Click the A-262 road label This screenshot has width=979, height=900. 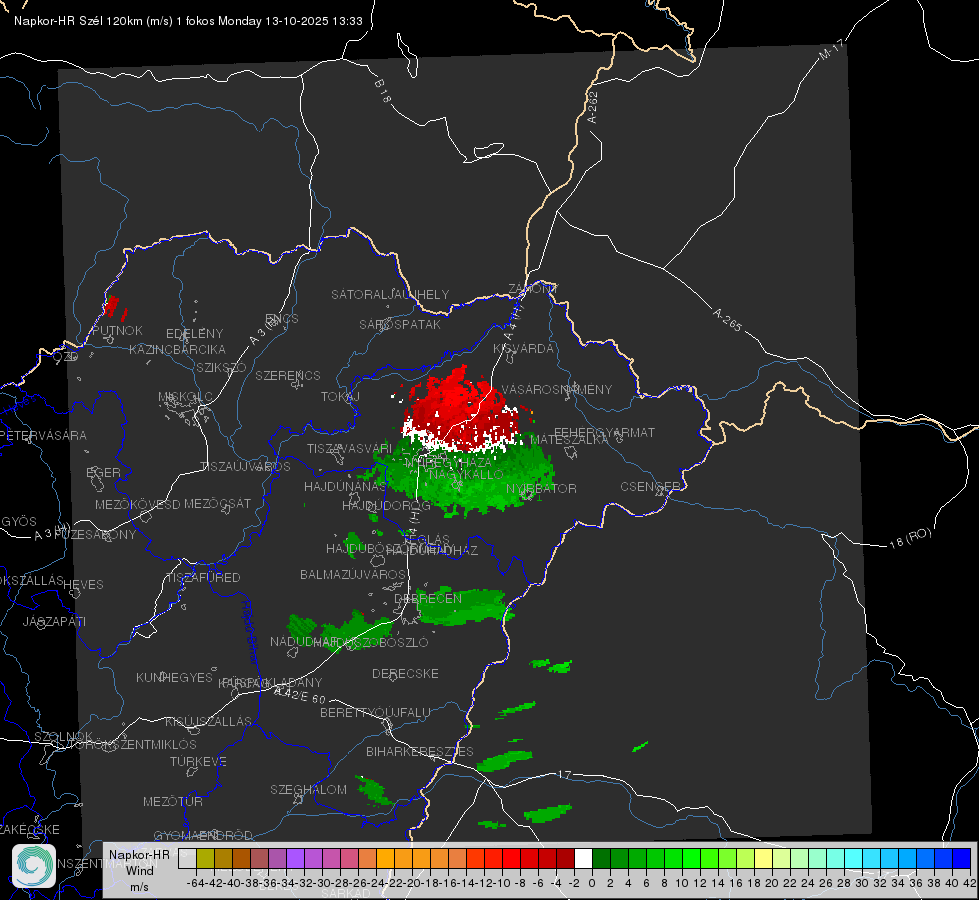[593, 107]
